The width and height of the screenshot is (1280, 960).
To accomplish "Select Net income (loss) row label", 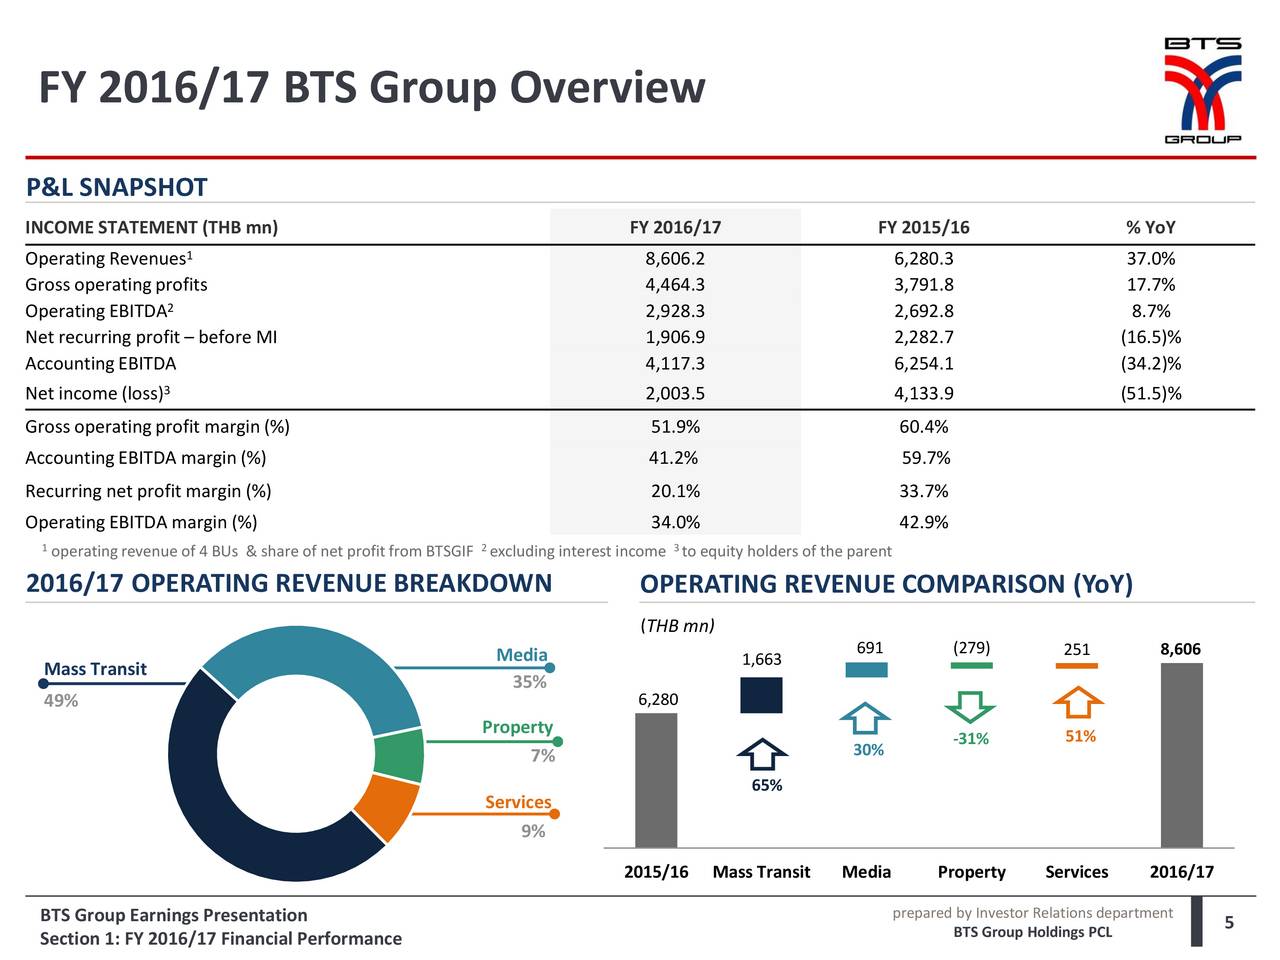I will (x=97, y=393).
